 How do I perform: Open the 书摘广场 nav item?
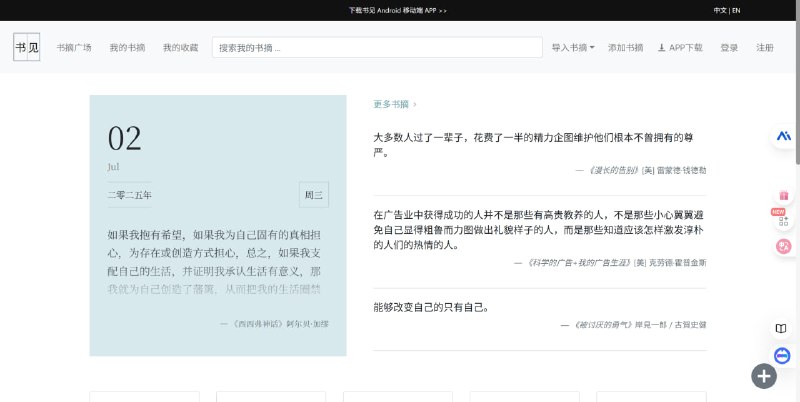coord(74,48)
